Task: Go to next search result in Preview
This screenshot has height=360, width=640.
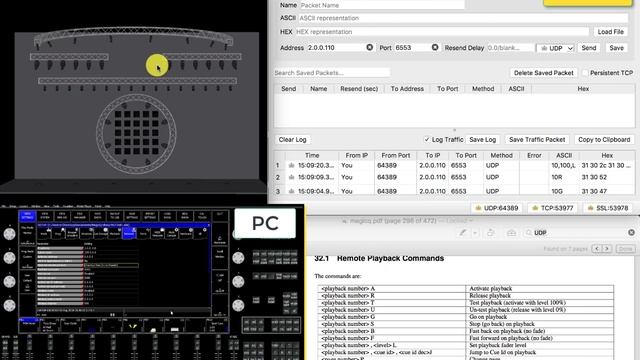Action: tap(607, 249)
